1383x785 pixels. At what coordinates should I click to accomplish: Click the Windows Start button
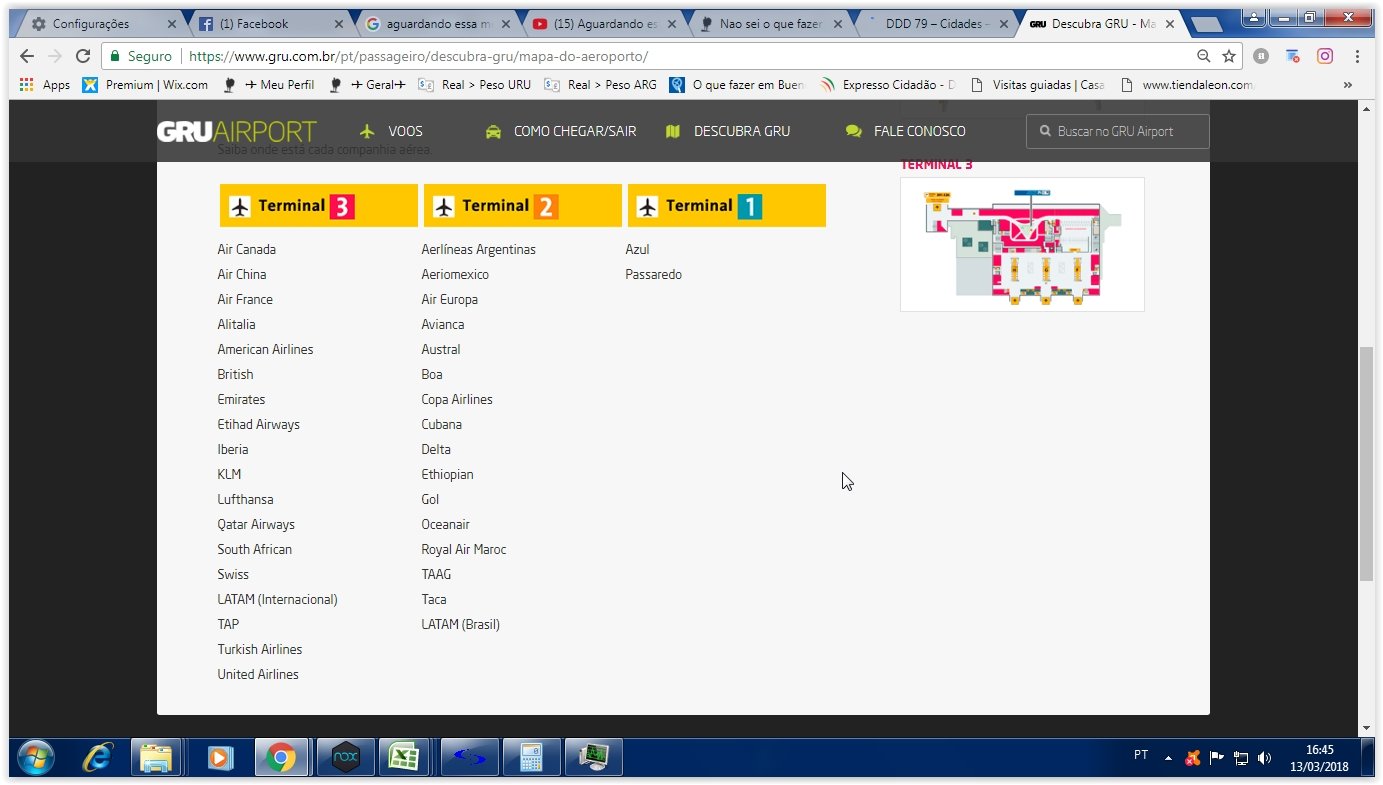[36, 758]
